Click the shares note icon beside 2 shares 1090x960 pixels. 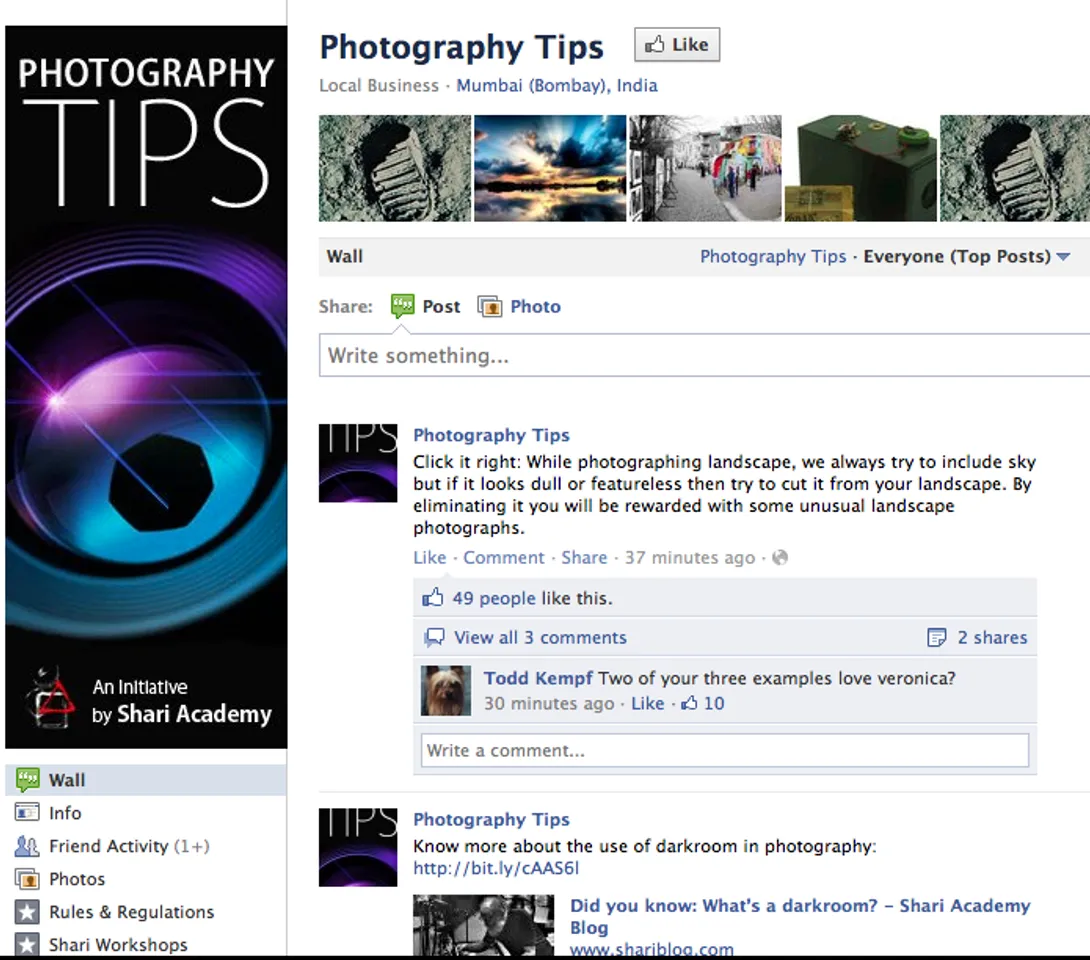937,637
